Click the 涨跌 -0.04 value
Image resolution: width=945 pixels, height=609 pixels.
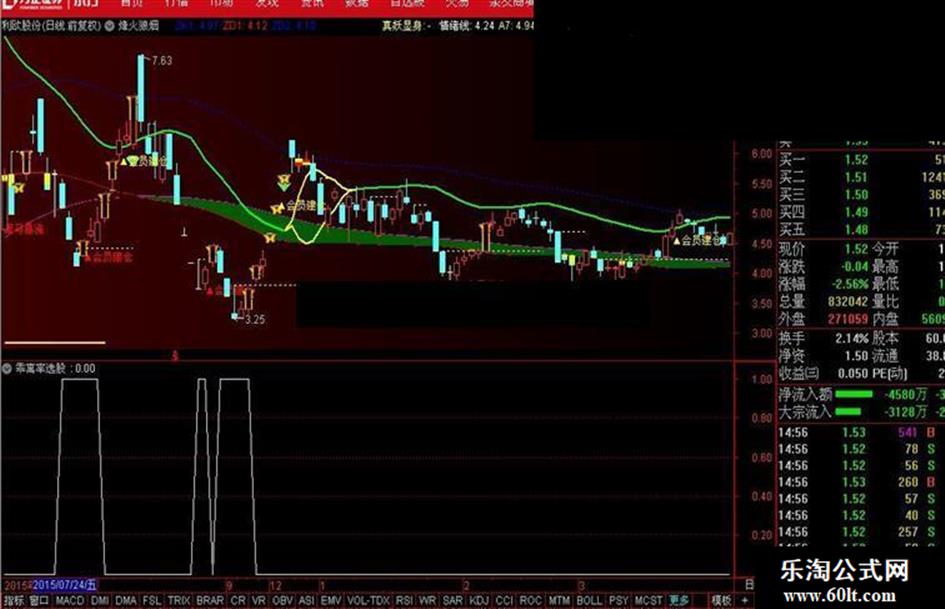(855, 267)
